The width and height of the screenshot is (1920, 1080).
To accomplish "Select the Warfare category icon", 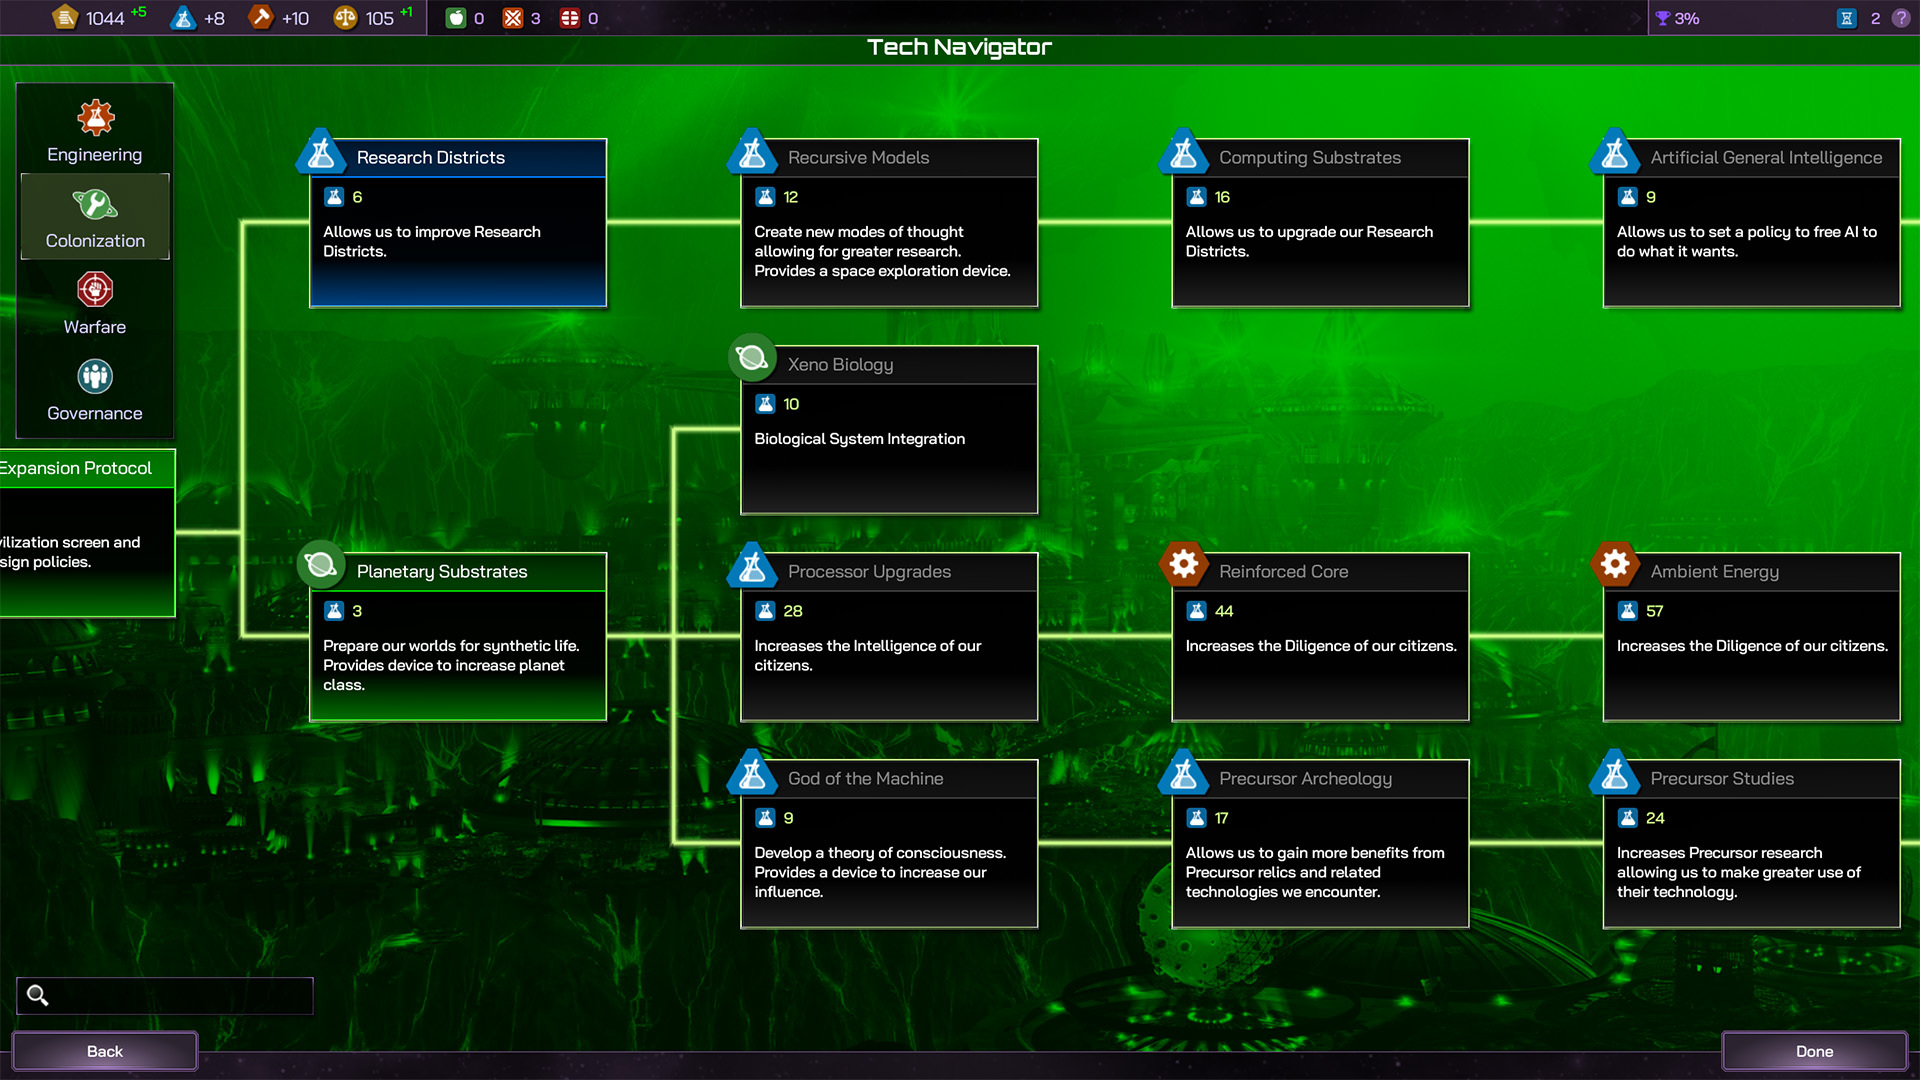I will 95,291.
